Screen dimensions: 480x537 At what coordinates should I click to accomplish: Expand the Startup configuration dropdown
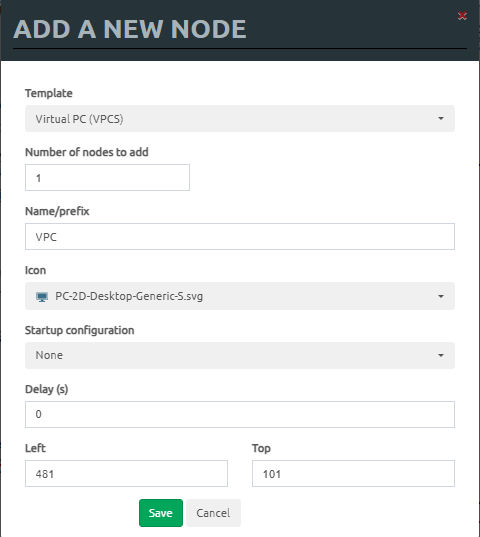pos(240,355)
